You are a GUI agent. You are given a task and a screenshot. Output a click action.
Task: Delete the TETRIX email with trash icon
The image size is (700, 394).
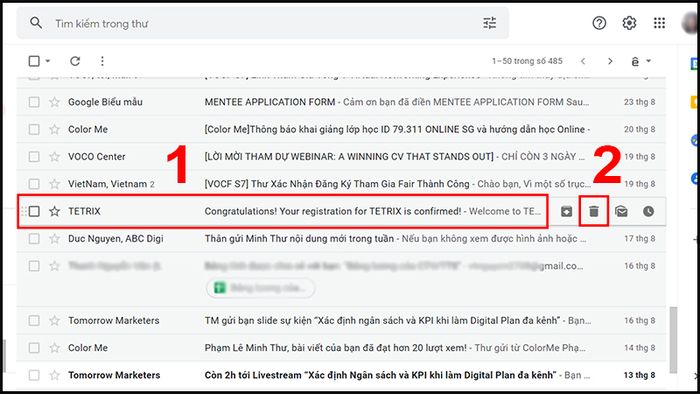coord(594,212)
